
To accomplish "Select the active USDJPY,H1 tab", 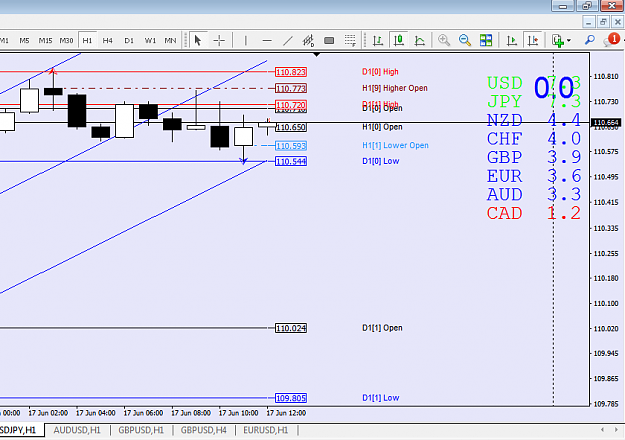I will pos(19,430).
